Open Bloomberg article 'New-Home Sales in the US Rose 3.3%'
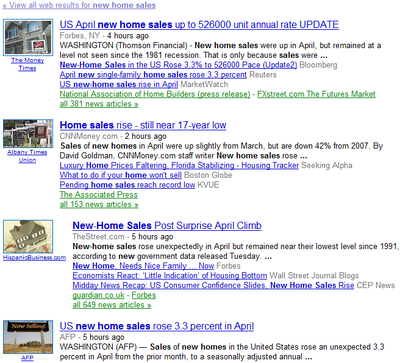Screen dimensions: 400x363 click(178, 65)
